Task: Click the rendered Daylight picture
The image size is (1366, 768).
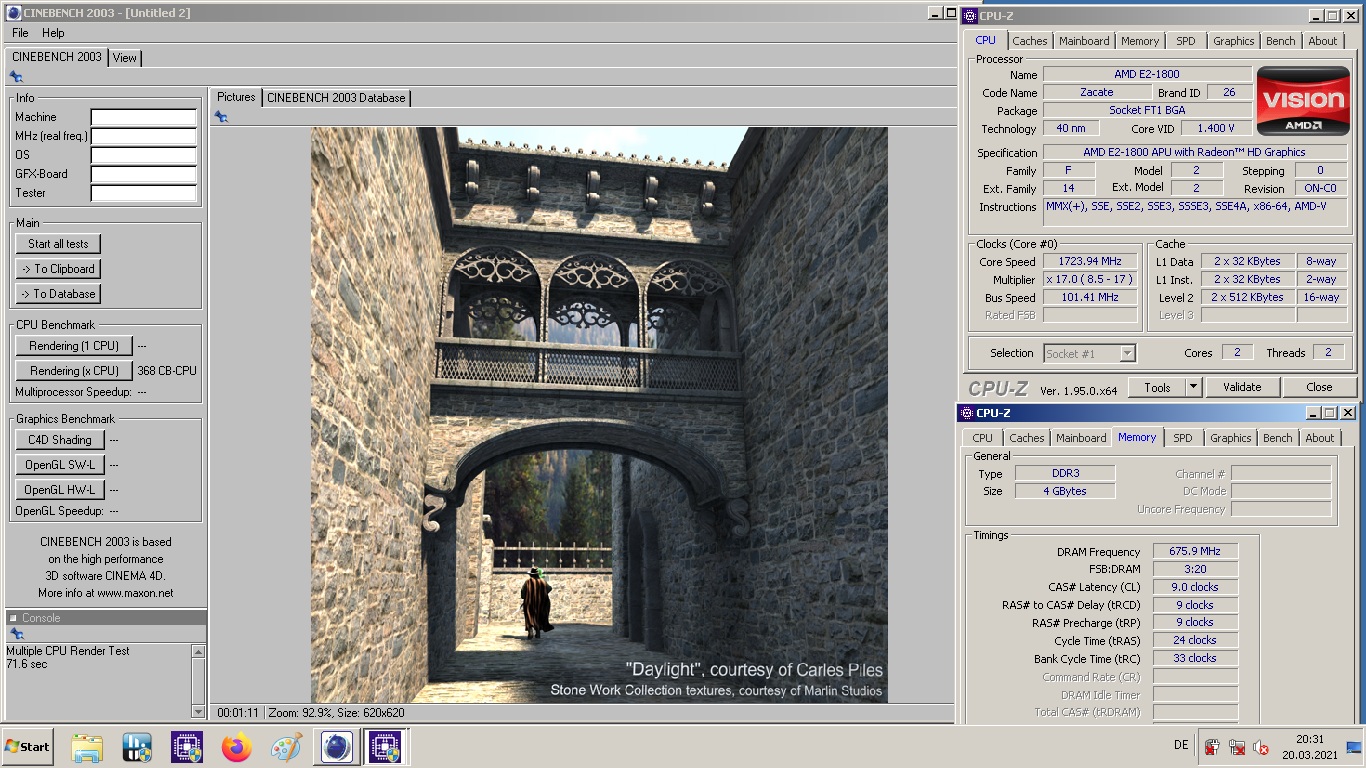Action: click(599, 415)
